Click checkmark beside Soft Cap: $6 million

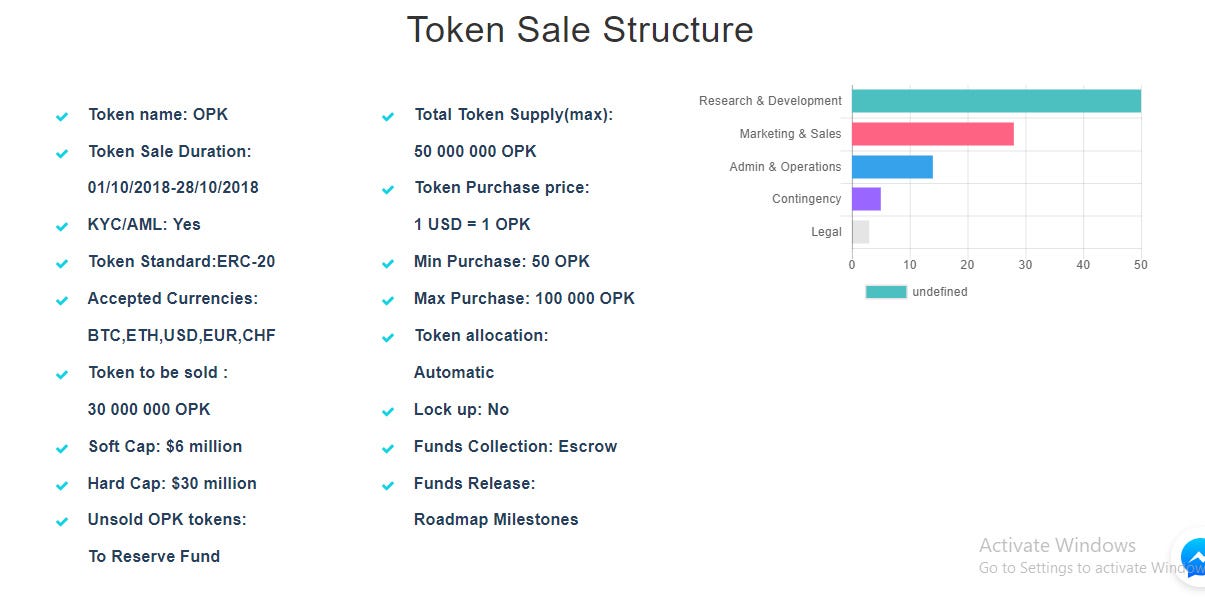click(x=62, y=449)
